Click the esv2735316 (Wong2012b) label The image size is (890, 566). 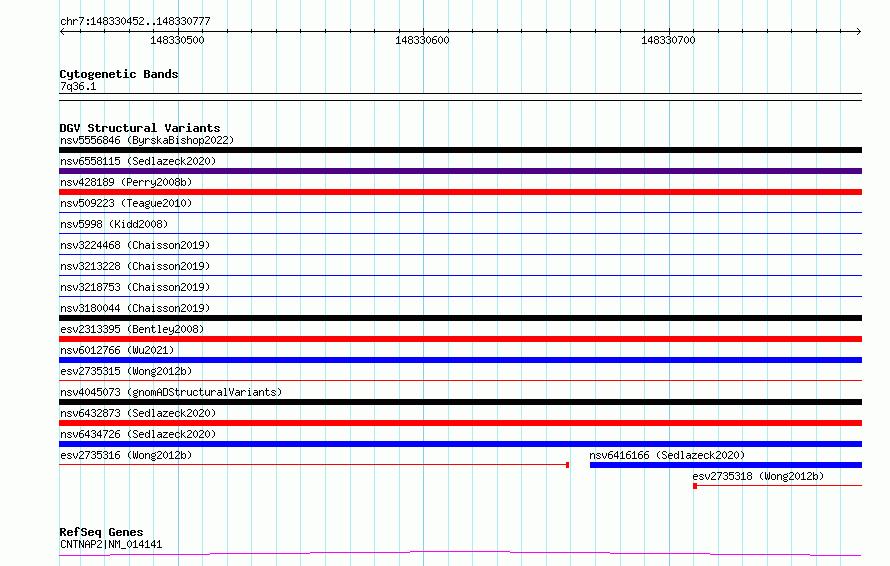[126, 455]
